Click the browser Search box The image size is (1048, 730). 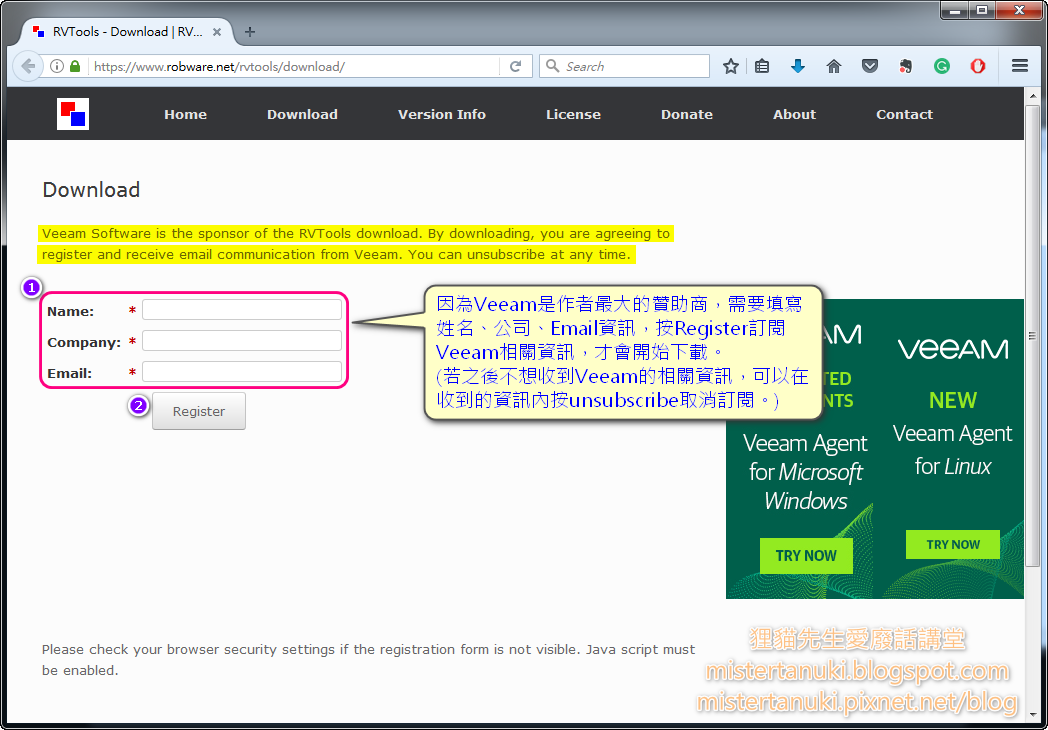[x=624, y=66]
